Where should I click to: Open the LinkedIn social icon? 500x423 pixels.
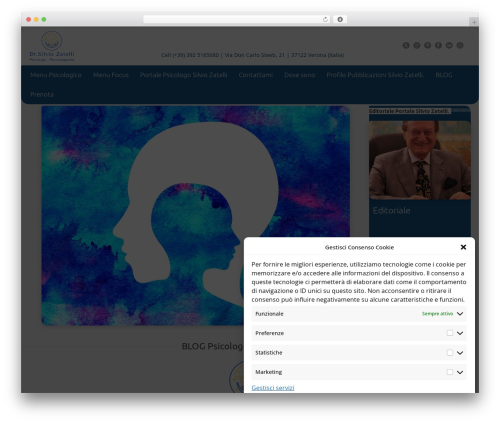449,45
